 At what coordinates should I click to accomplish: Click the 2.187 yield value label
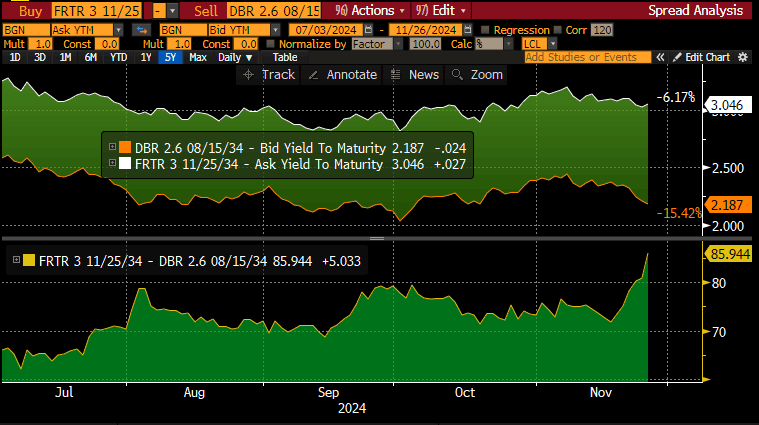tap(729, 205)
